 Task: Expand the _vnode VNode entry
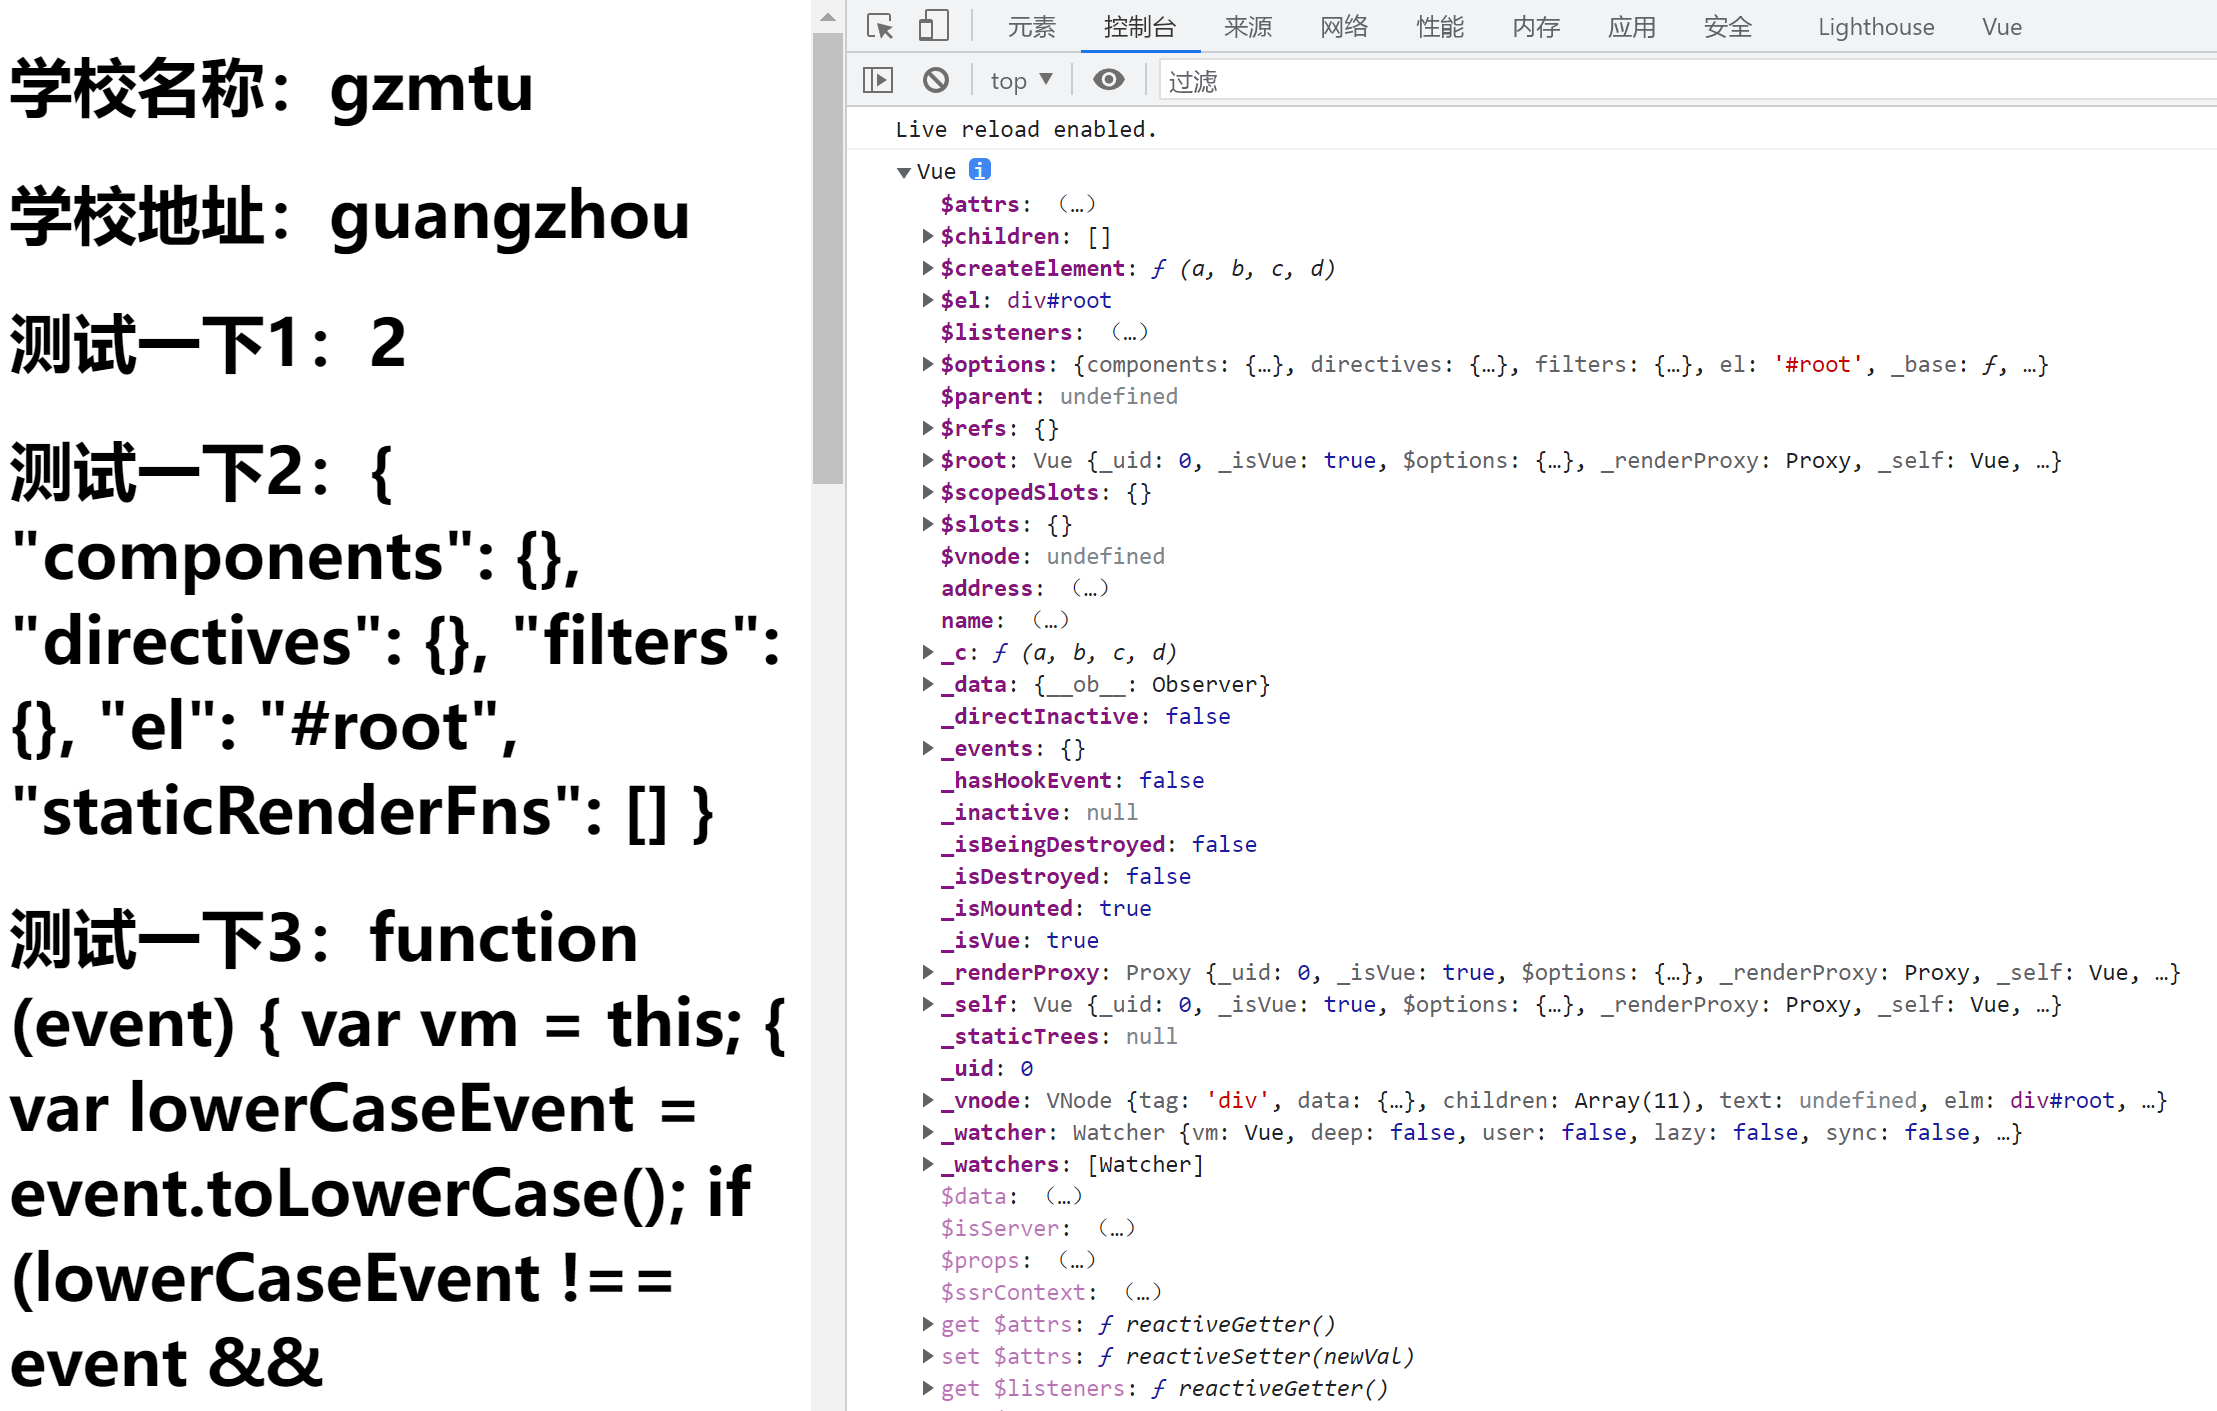pyautogui.click(x=927, y=1100)
